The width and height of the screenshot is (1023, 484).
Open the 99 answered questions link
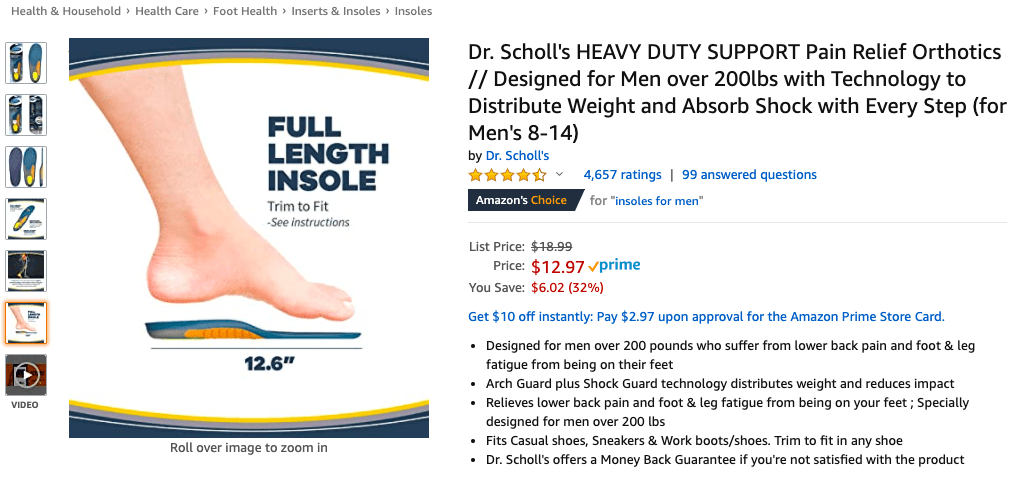[749, 175]
